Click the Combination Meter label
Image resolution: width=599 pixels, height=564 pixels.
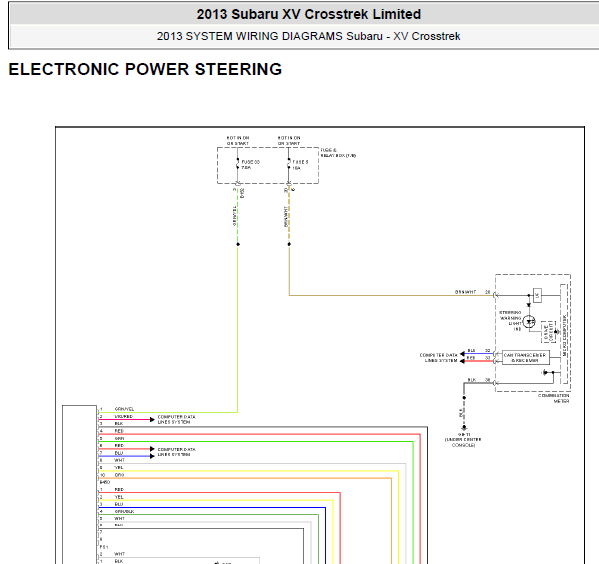click(x=554, y=399)
